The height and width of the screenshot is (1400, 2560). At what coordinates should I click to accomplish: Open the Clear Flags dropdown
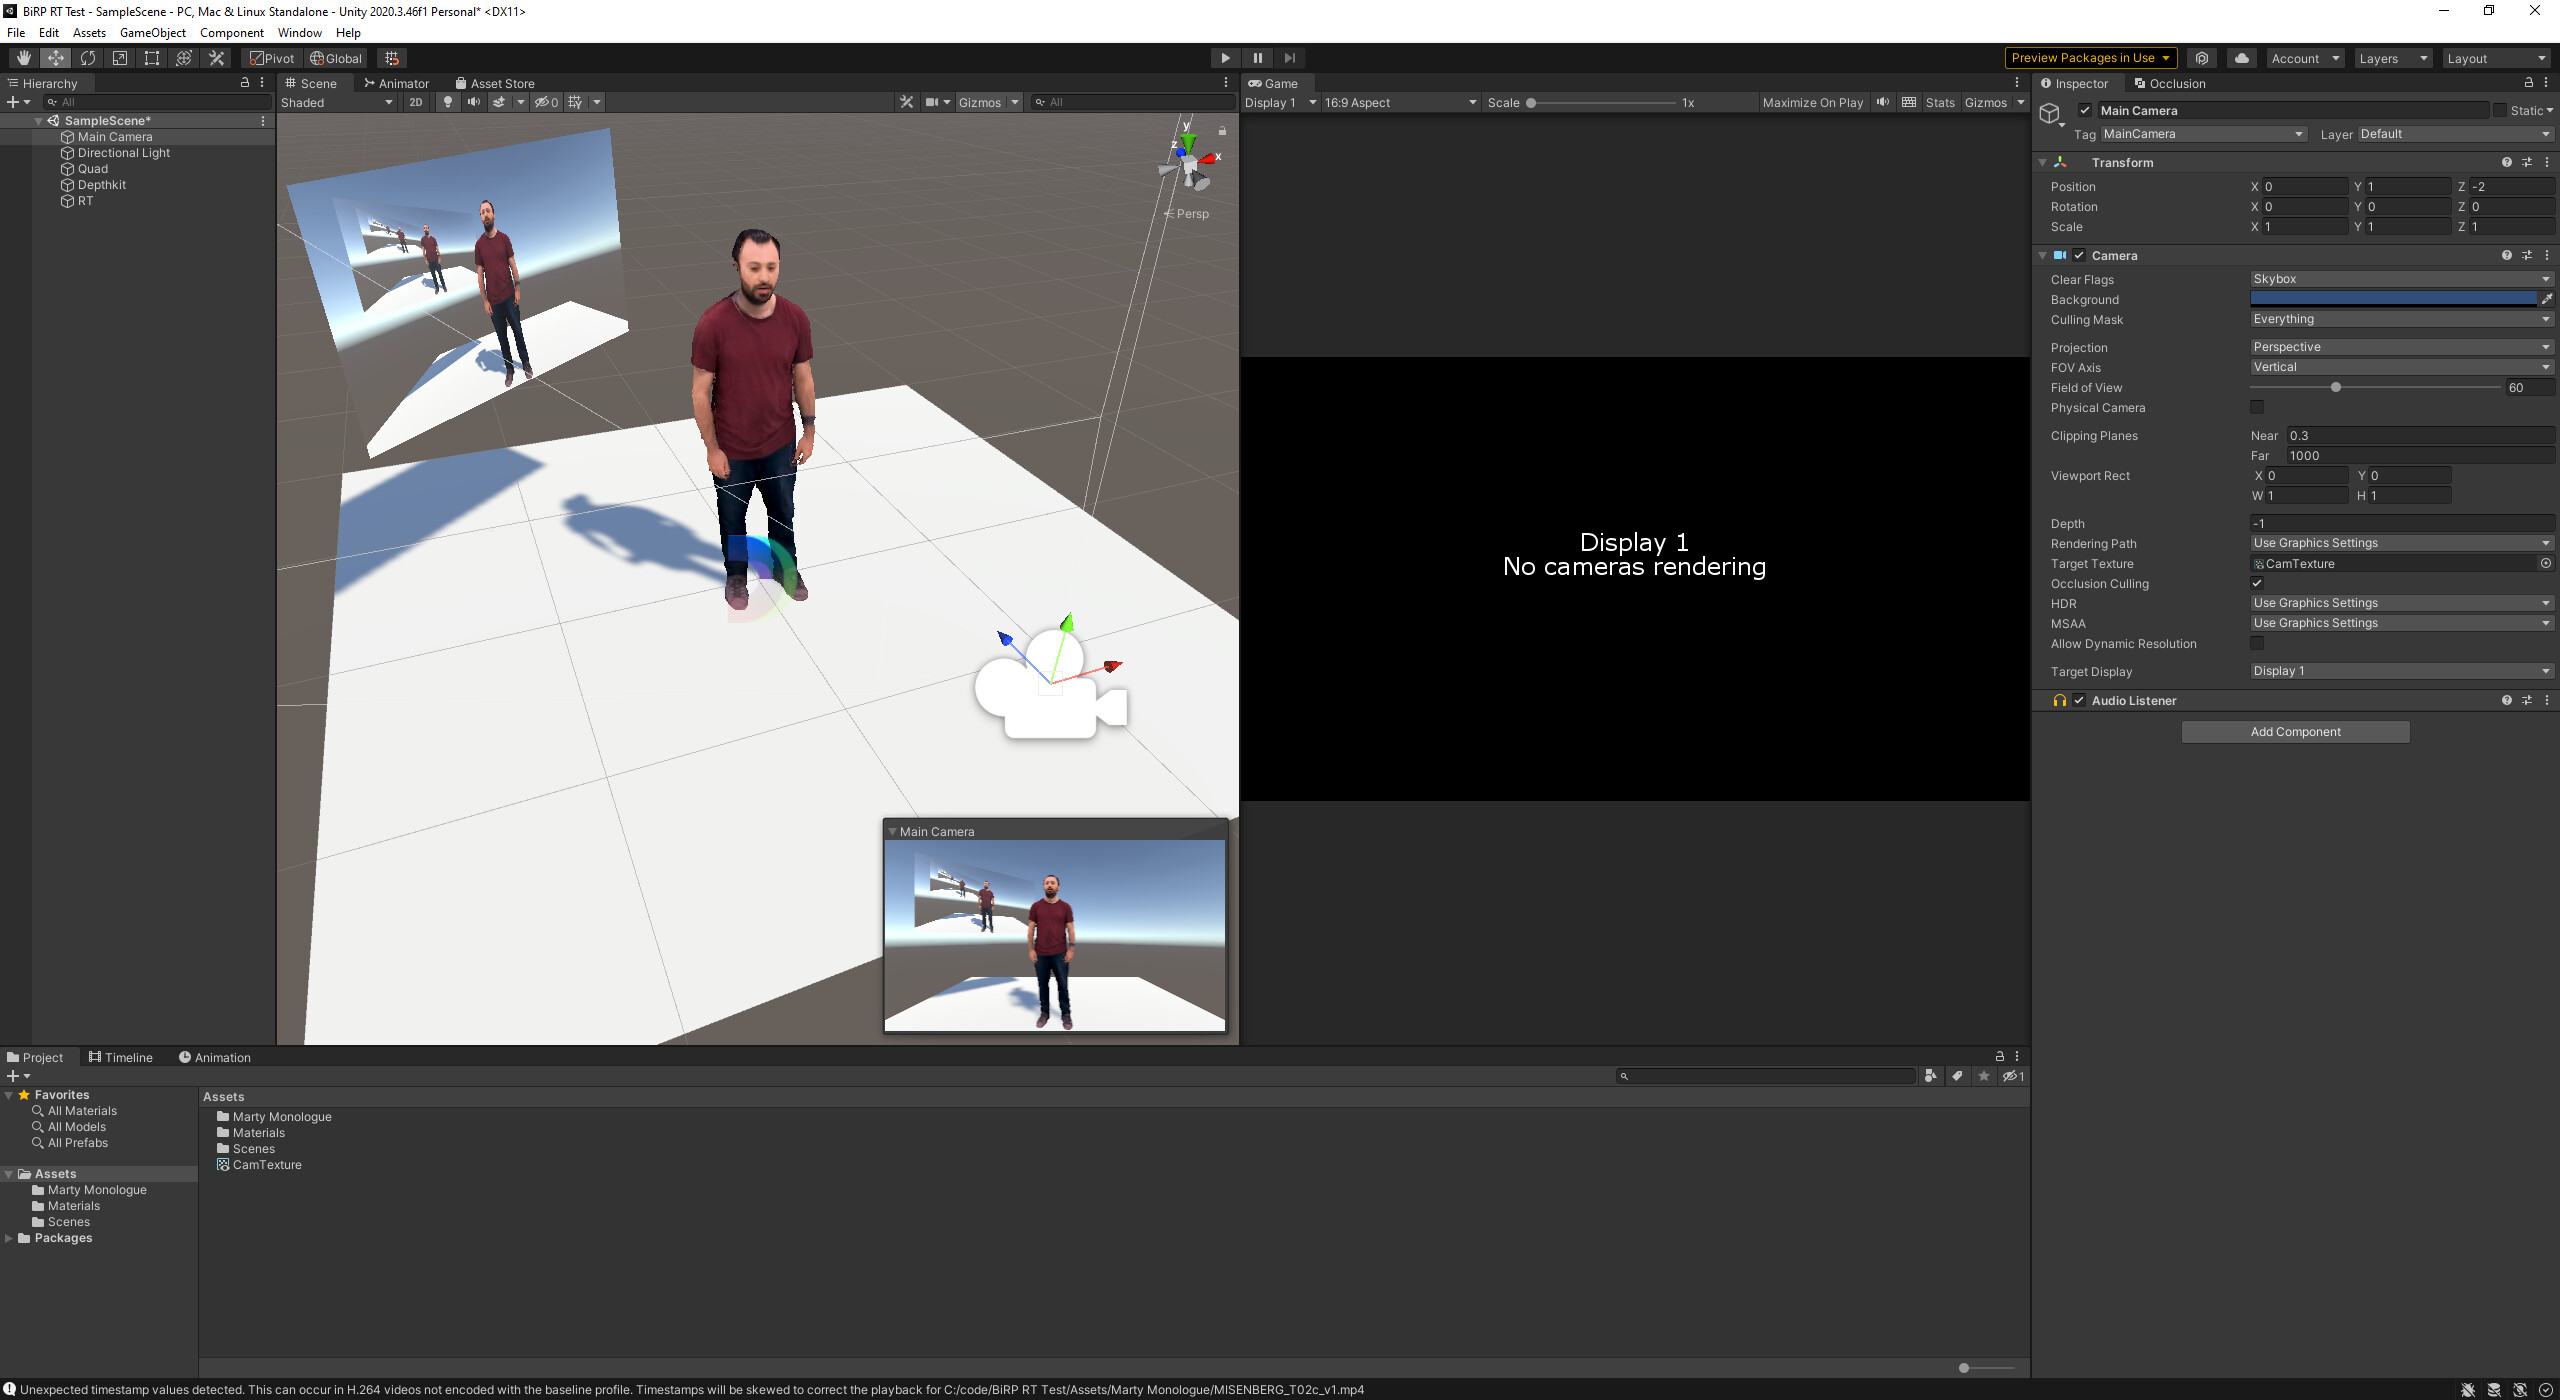[x=2400, y=279]
